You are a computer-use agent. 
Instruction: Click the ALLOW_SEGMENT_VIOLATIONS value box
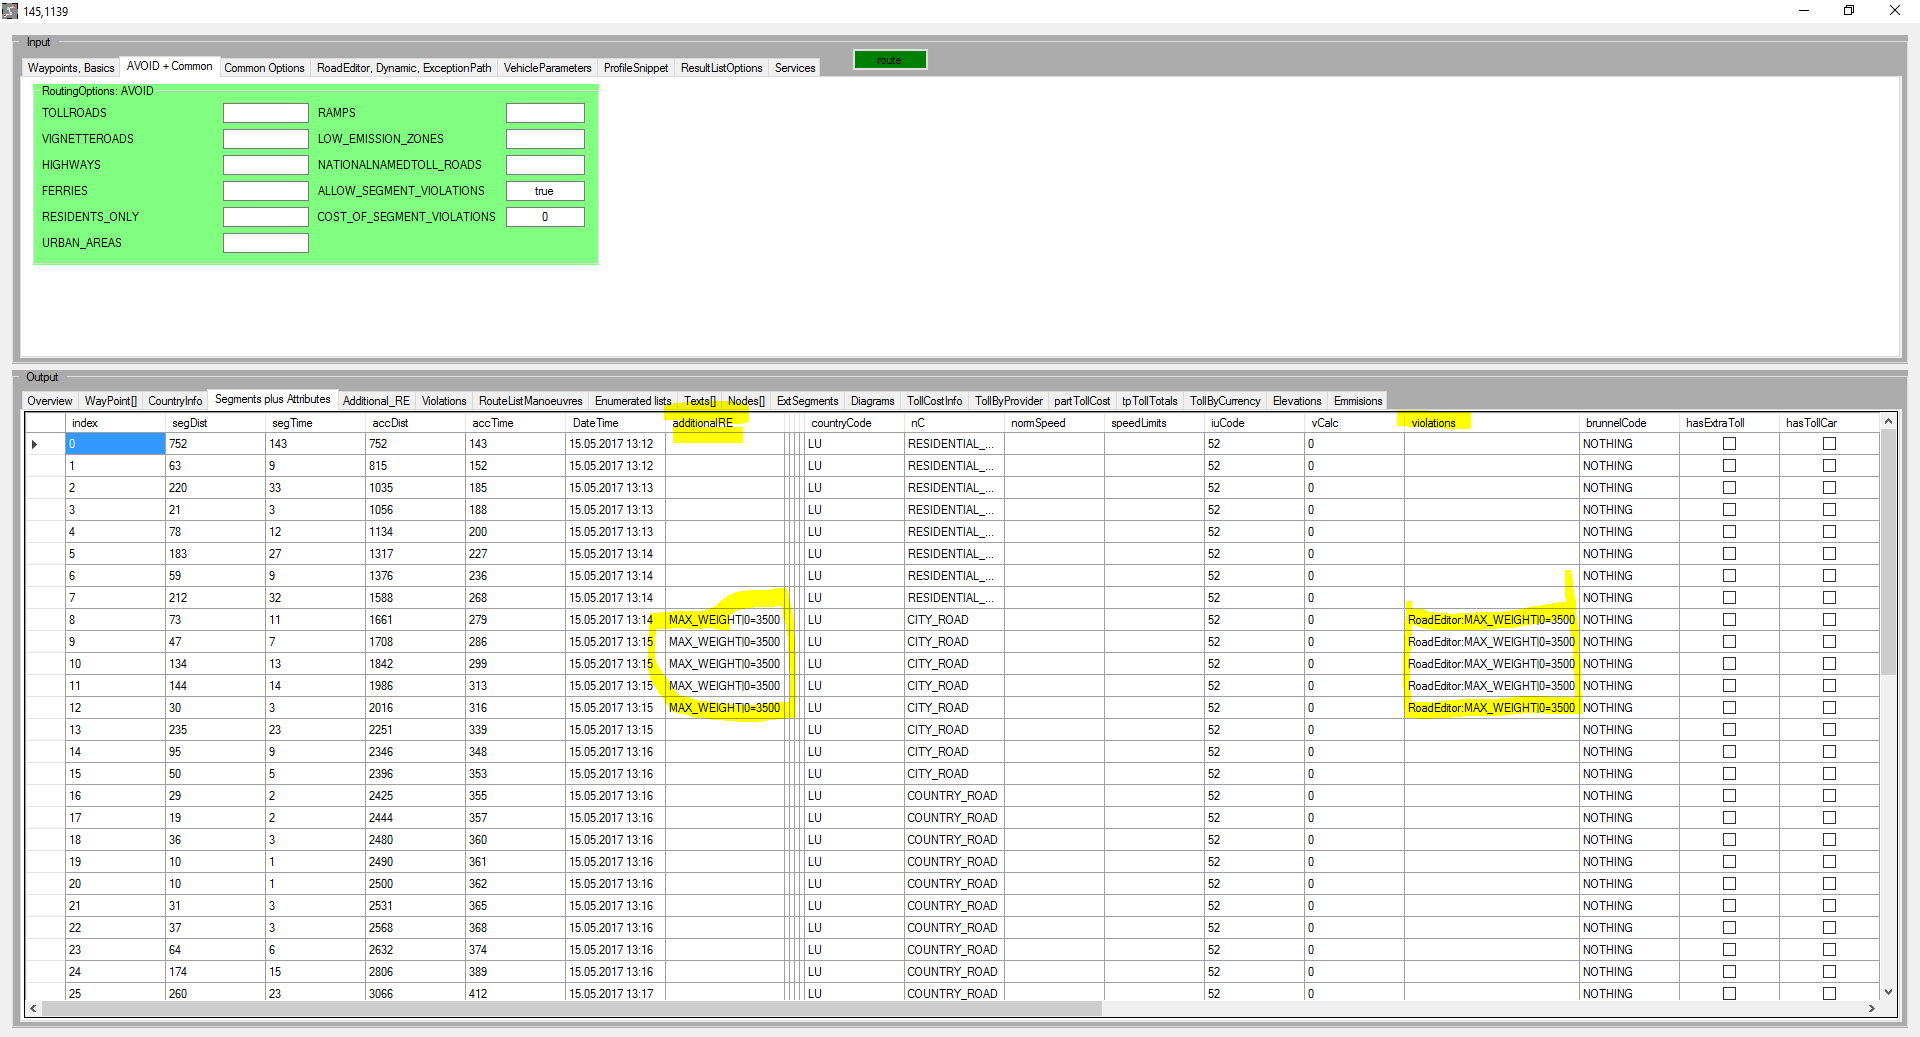click(545, 191)
